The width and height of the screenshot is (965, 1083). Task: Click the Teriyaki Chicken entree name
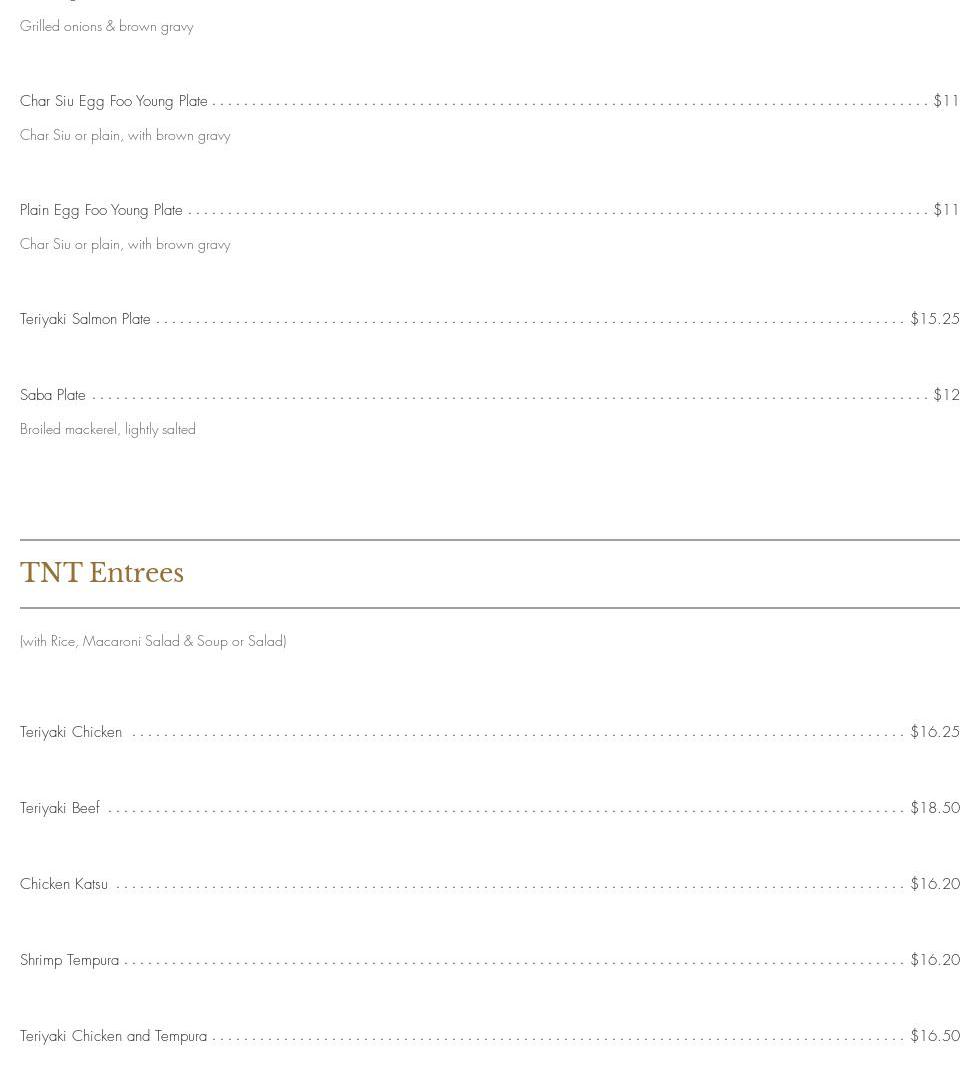click(x=71, y=732)
